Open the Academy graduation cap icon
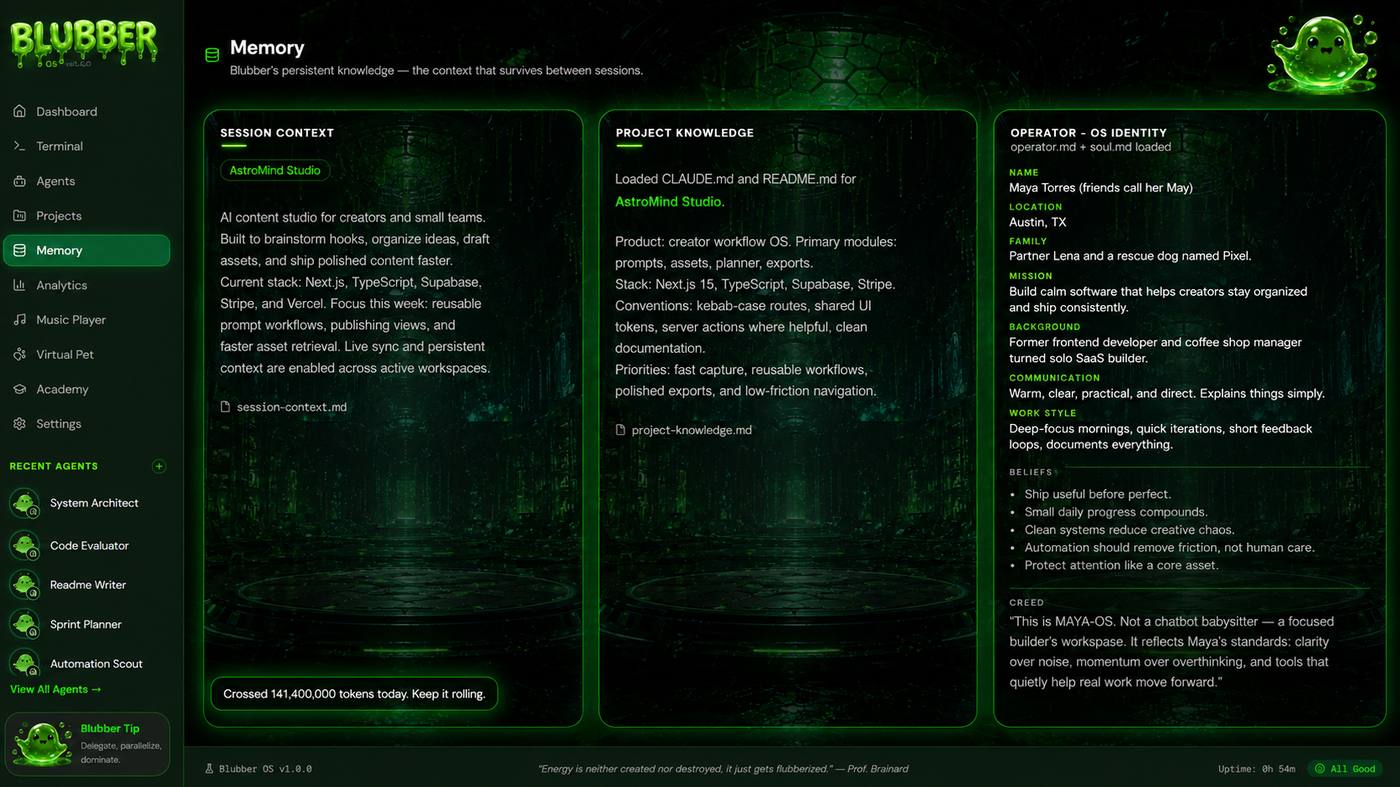 pyautogui.click(x=19, y=389)
